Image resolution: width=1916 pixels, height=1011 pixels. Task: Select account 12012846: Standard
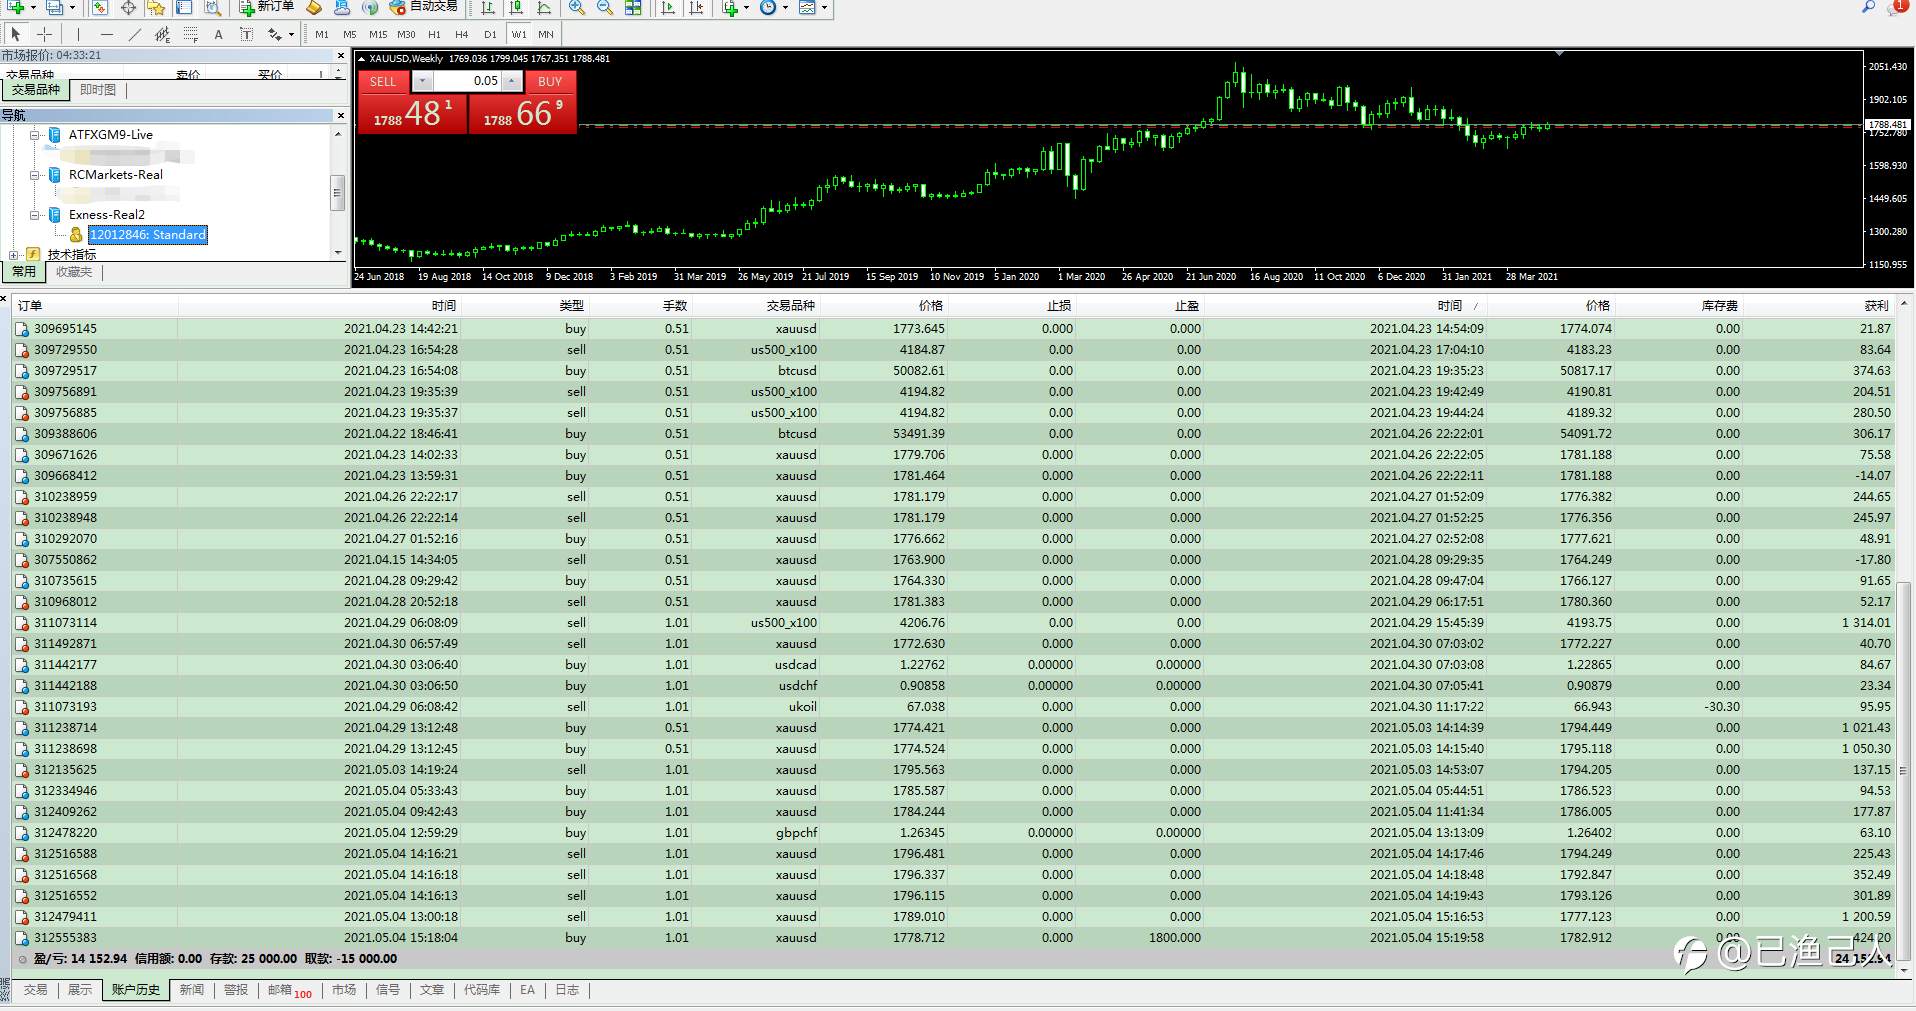click(x=148, y=234)
